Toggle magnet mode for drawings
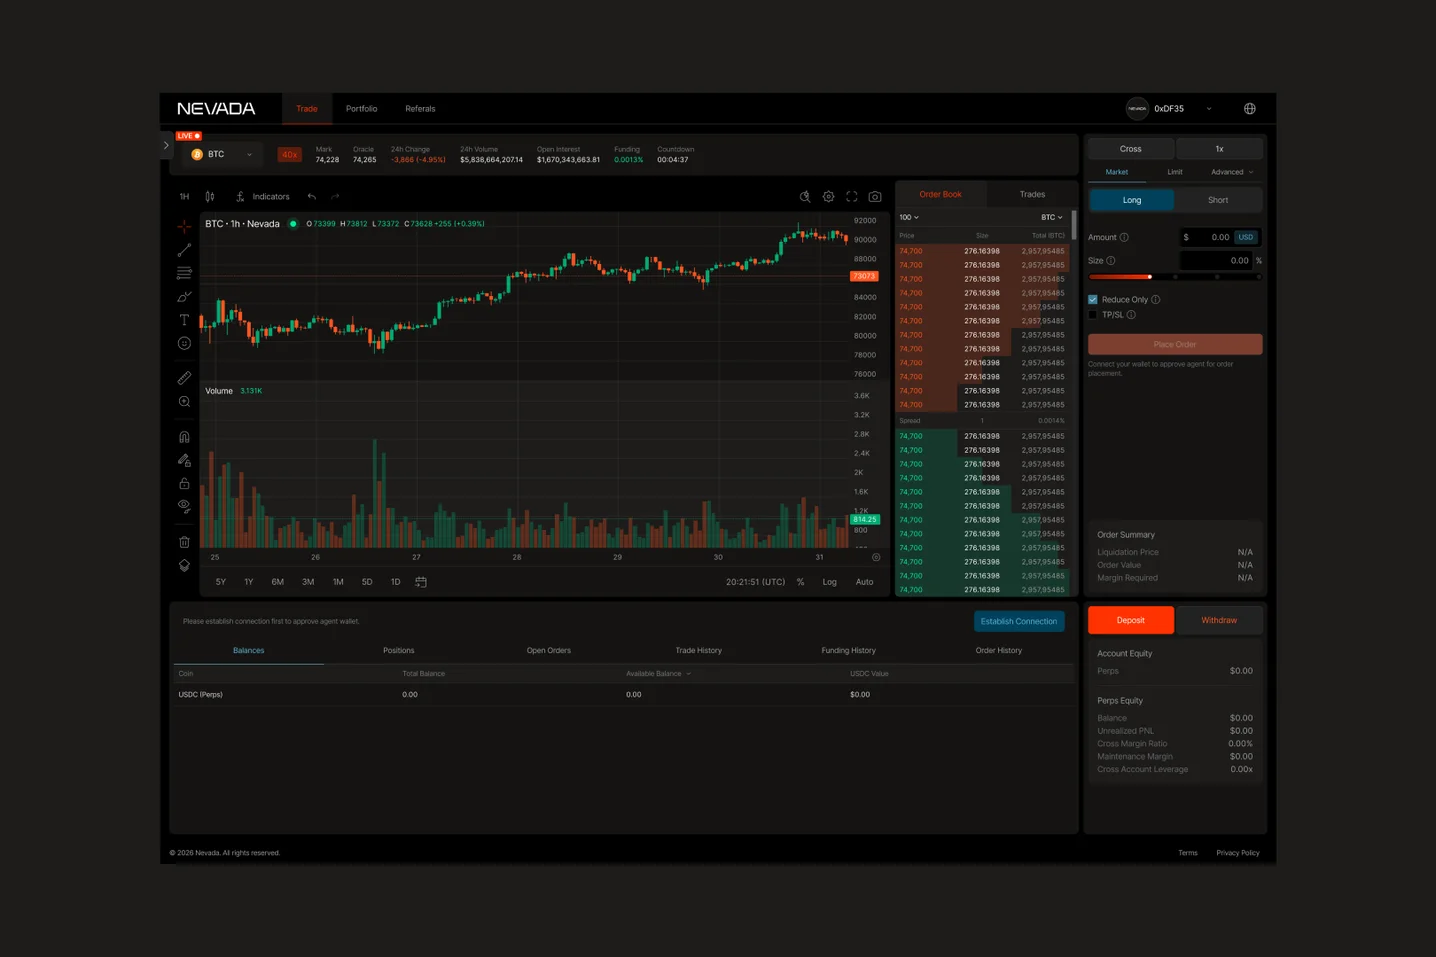 (x=184, y=437)
